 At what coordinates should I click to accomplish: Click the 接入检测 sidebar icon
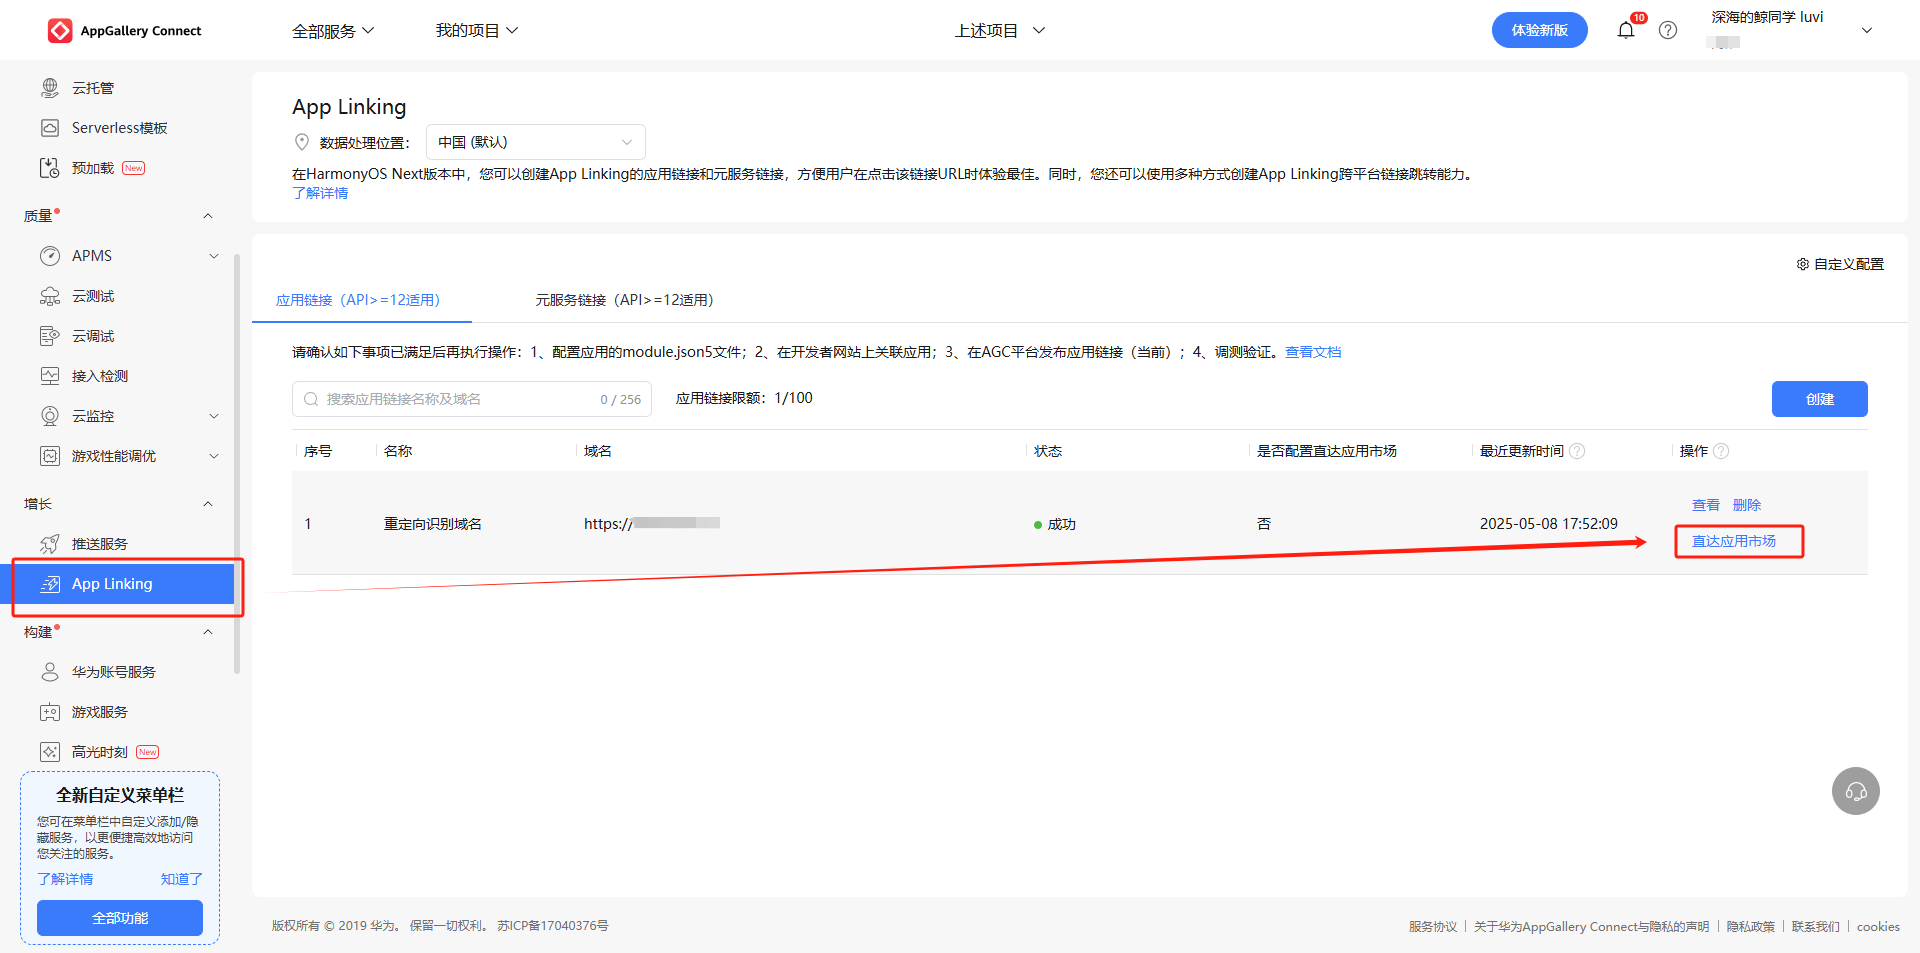[x=50, y=376]
